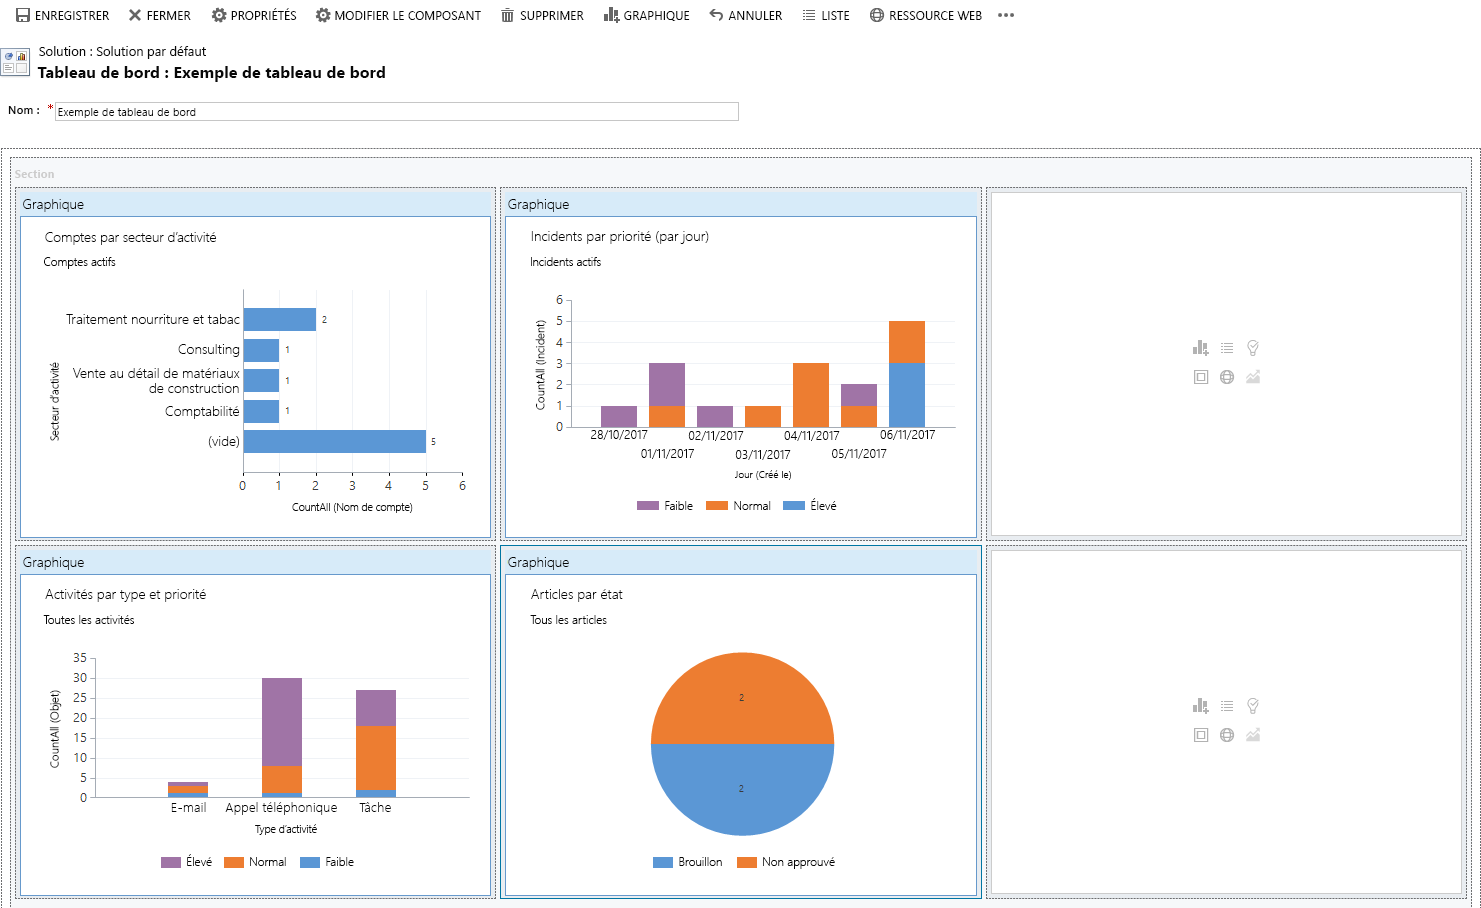The width and height of the screenshot is (1481, 908).
Task: Click FERMER to close the editor
Action: point(159,15)
